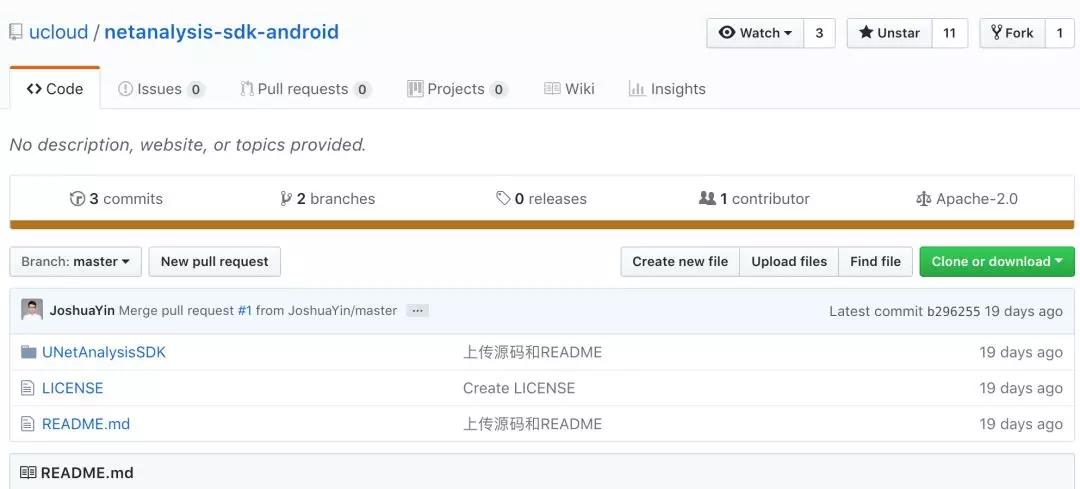Fork this repository
Image resolution: width=1080 pixels, height=489 pixels.
click(1012, 33)
